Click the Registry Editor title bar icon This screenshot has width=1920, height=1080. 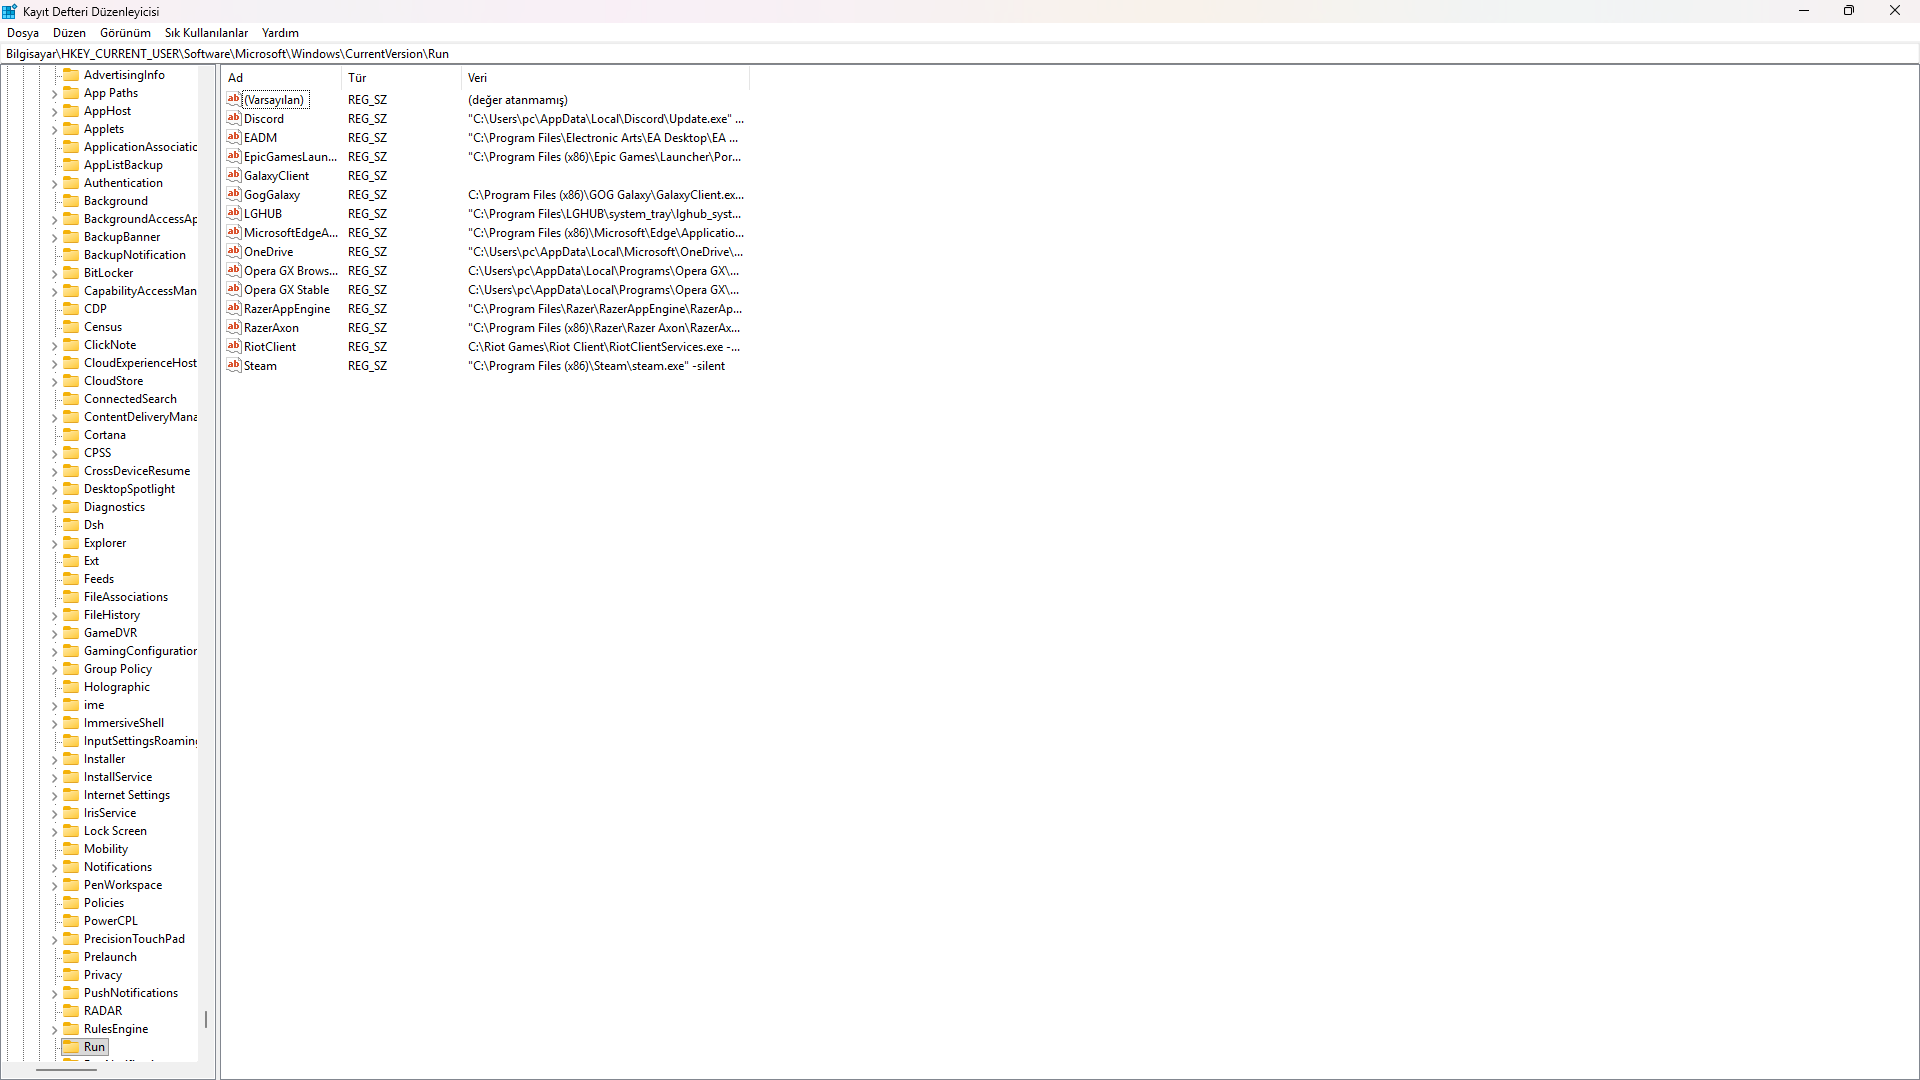click(x=10, y=11)
